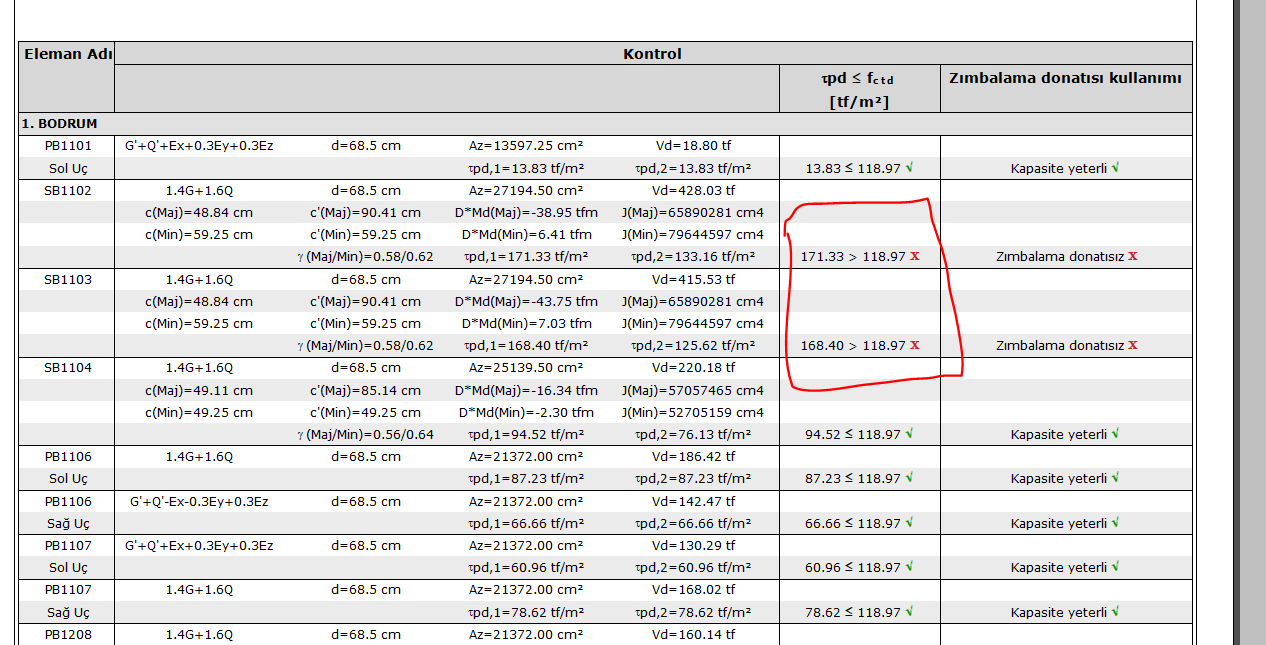Select red X after Zımbalama donatısız in SB1102 row
This screenshot has width=1266, height=645.
tap(1133, 257)
